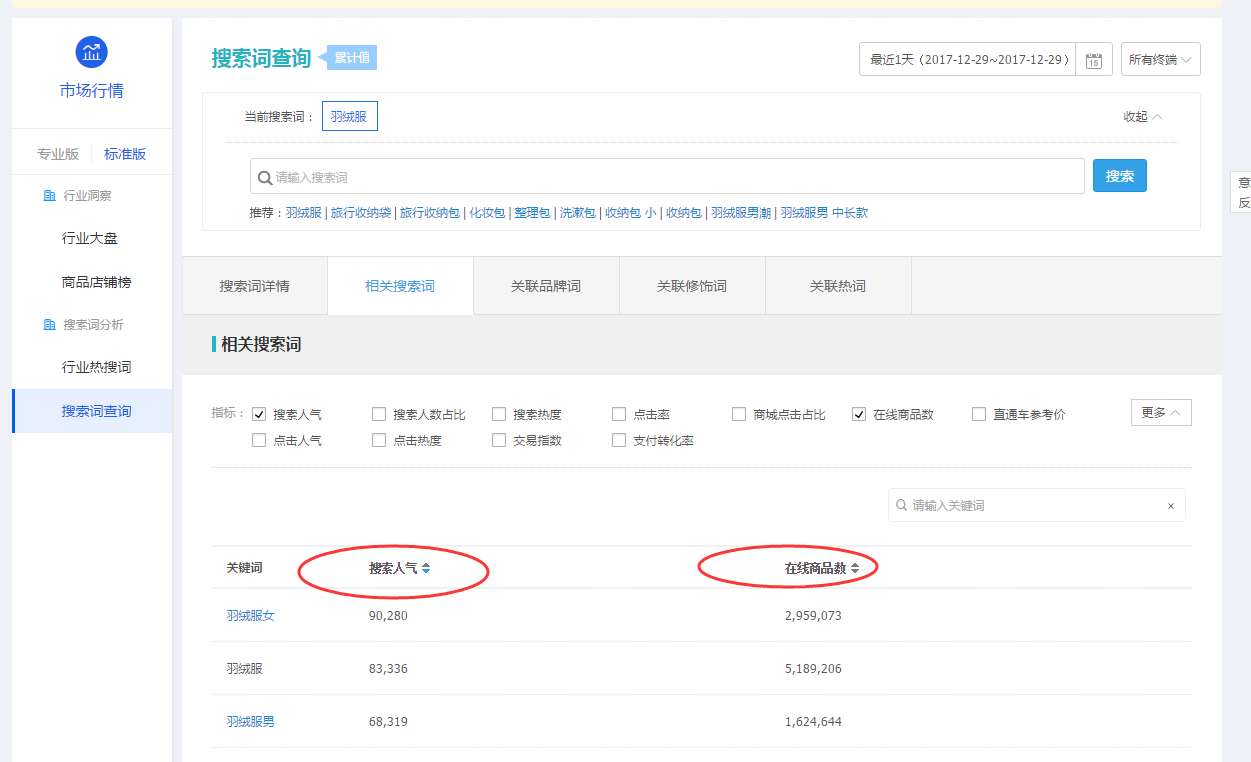
Task: Click the magnifier icon in search box
Action: click(265, 177)
